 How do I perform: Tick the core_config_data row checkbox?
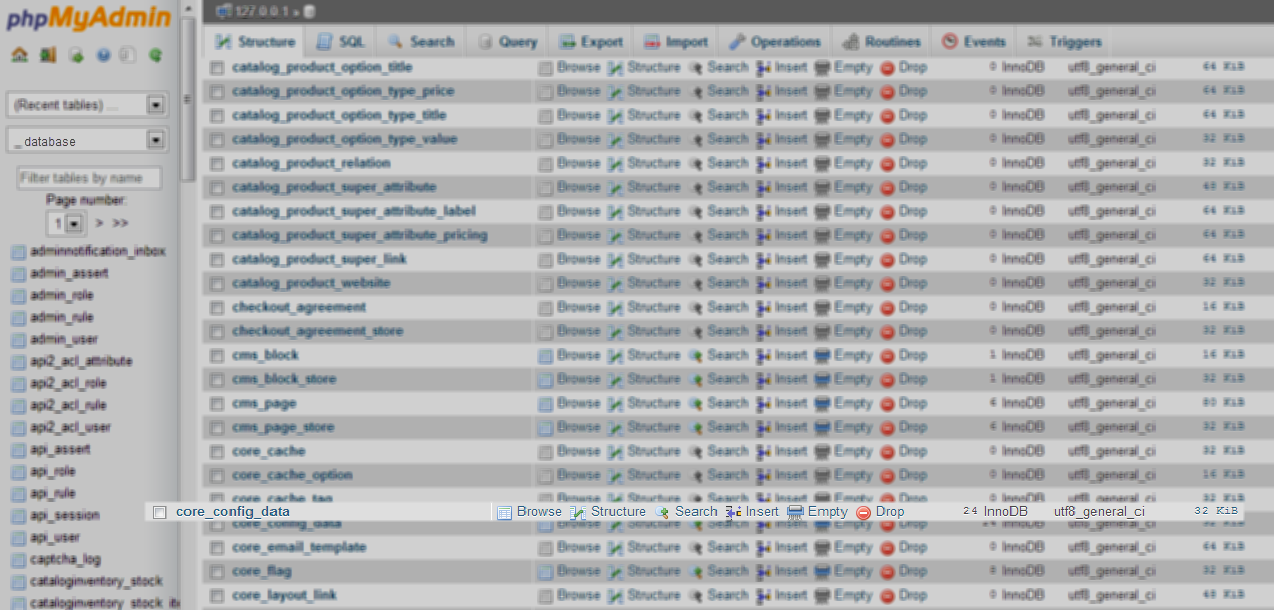(x=160, y=512)
